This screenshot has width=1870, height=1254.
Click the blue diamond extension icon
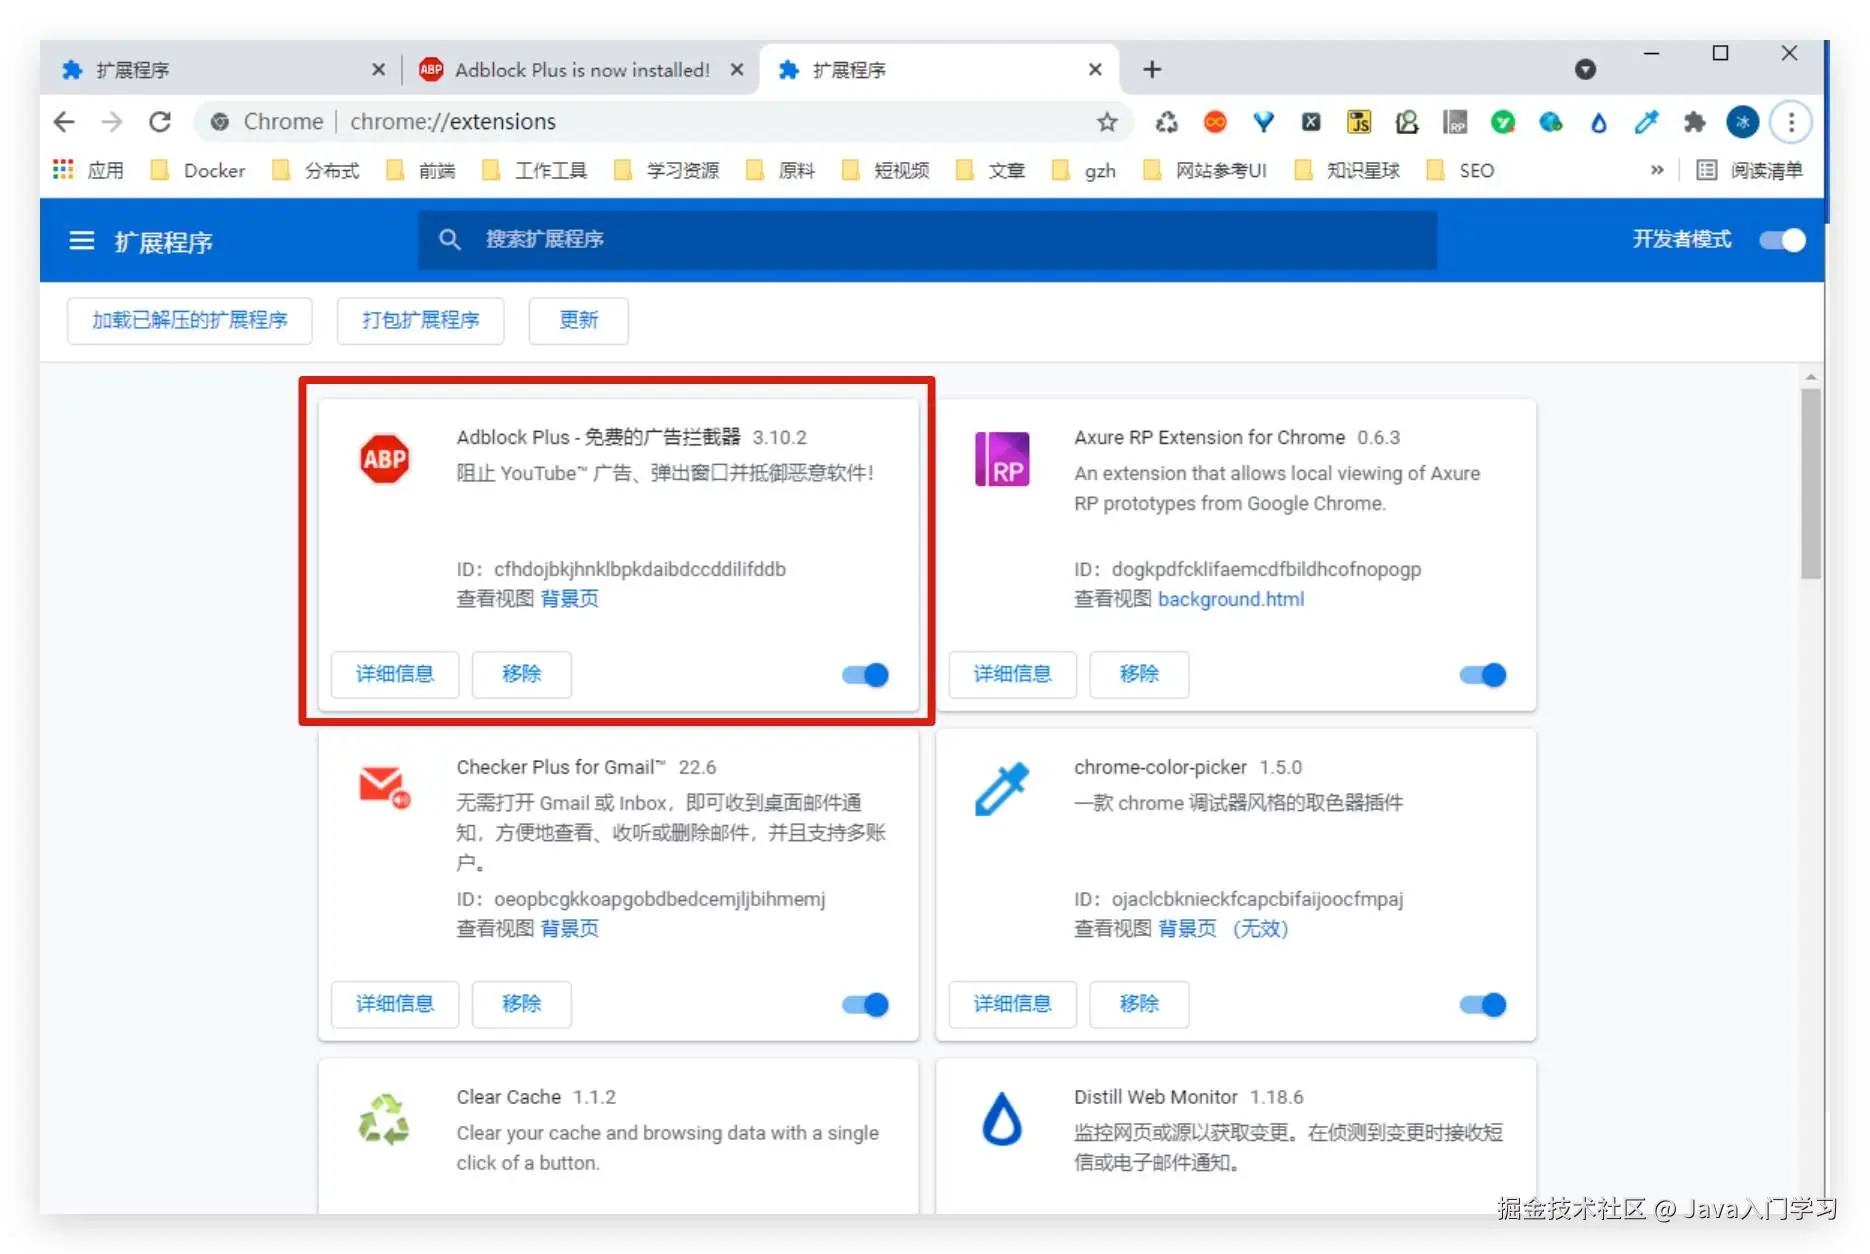[x=1263, y=122]
